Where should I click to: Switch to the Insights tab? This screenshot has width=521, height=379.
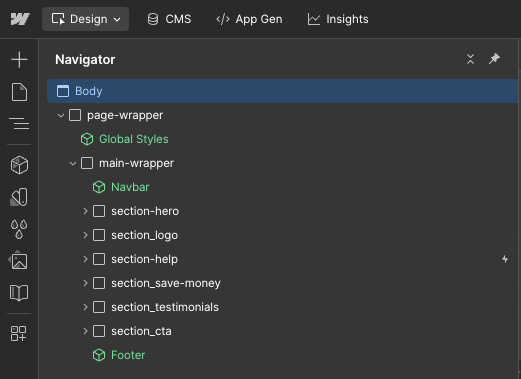point(338,19)
